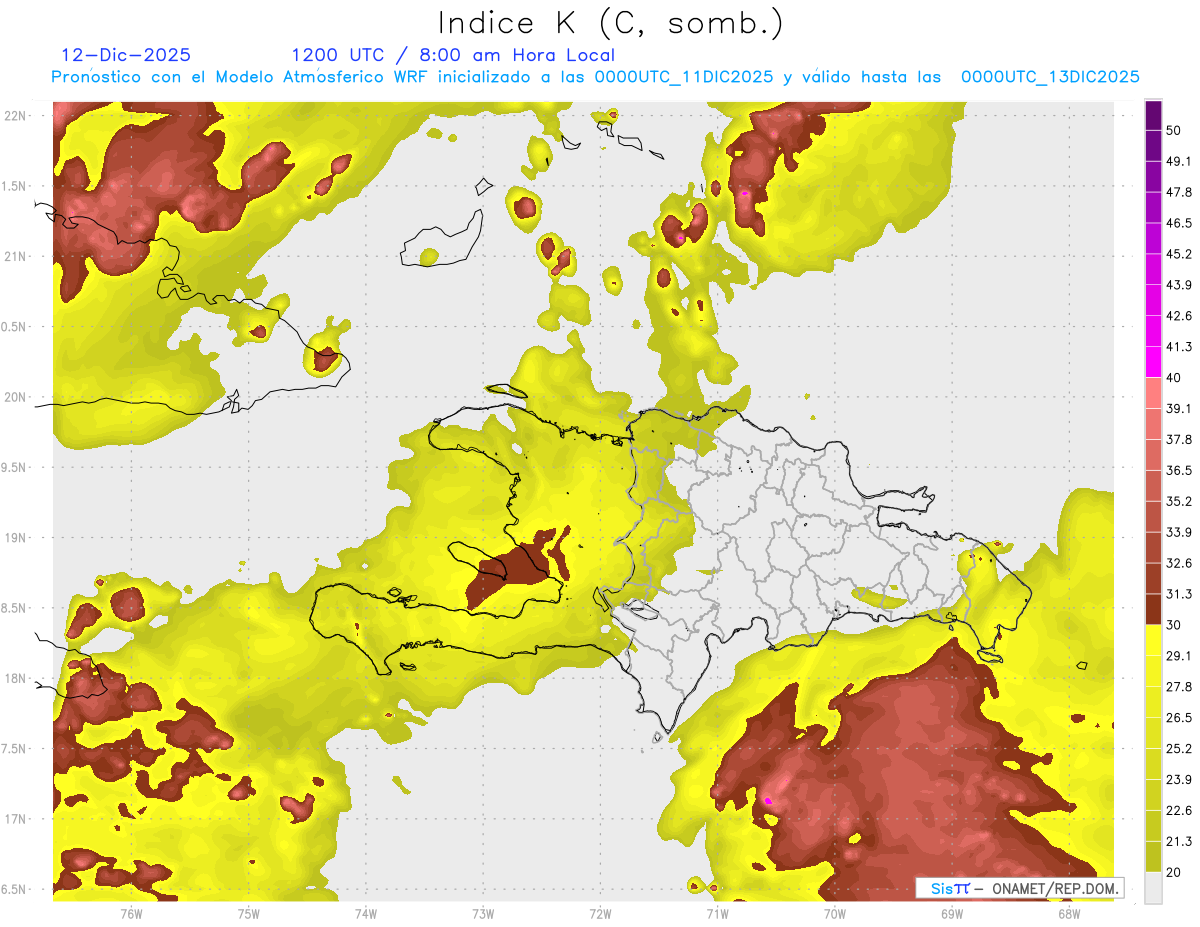Click the '27.8' color scale value

click(x=1178, y=687)
